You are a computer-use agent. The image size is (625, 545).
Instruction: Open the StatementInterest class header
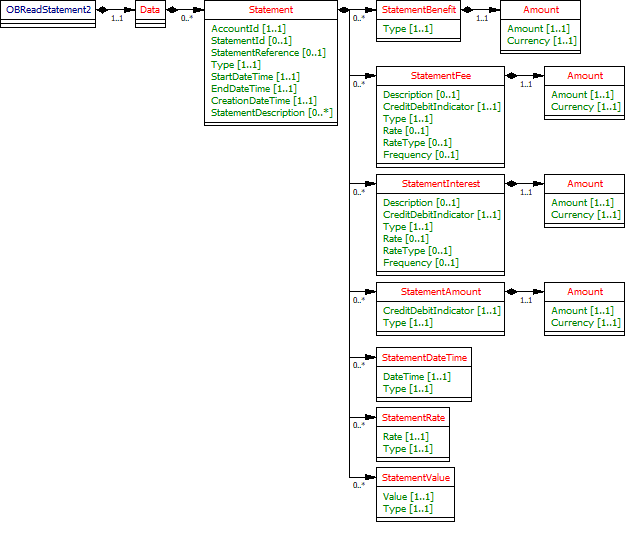click(440, 184)
